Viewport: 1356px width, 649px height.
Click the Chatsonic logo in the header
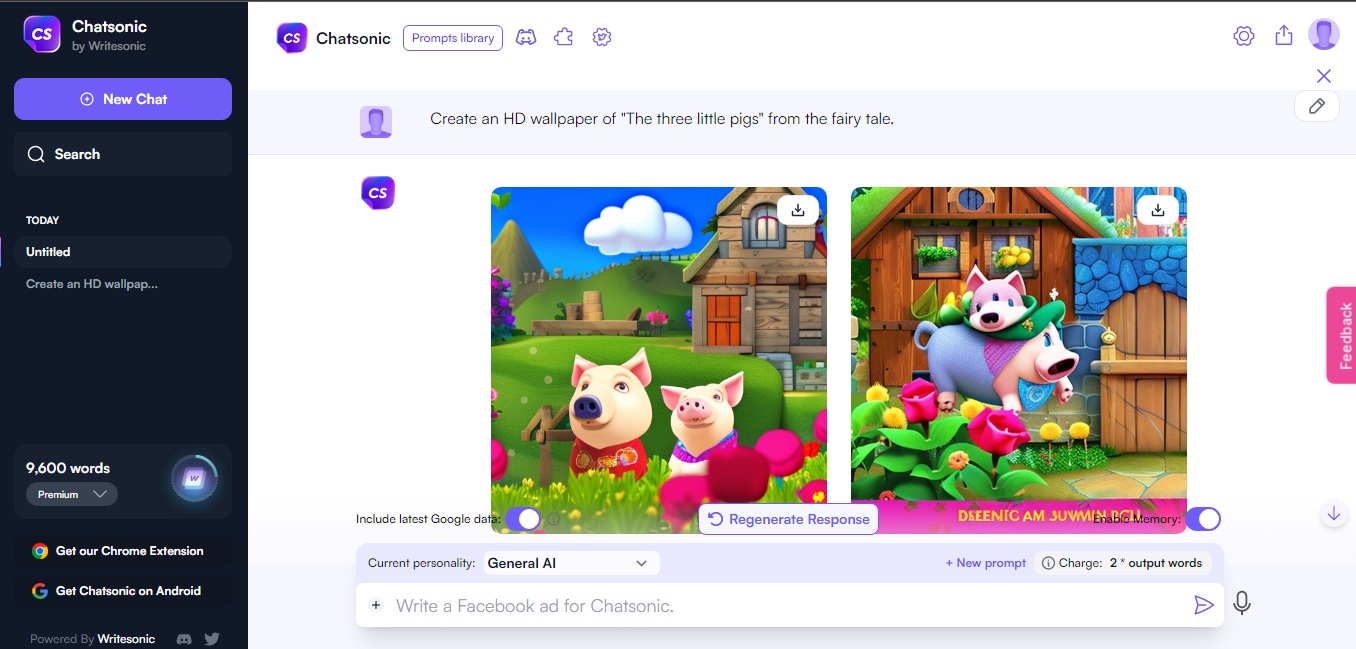292,38
